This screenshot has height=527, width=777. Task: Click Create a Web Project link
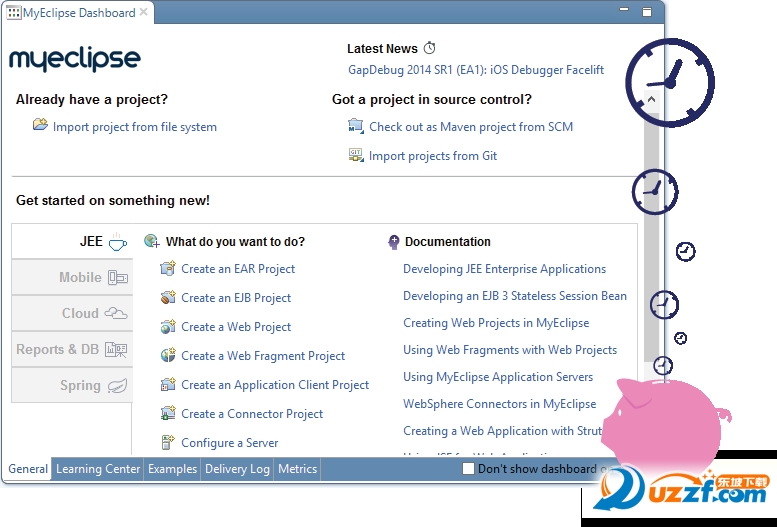[236, 327]
